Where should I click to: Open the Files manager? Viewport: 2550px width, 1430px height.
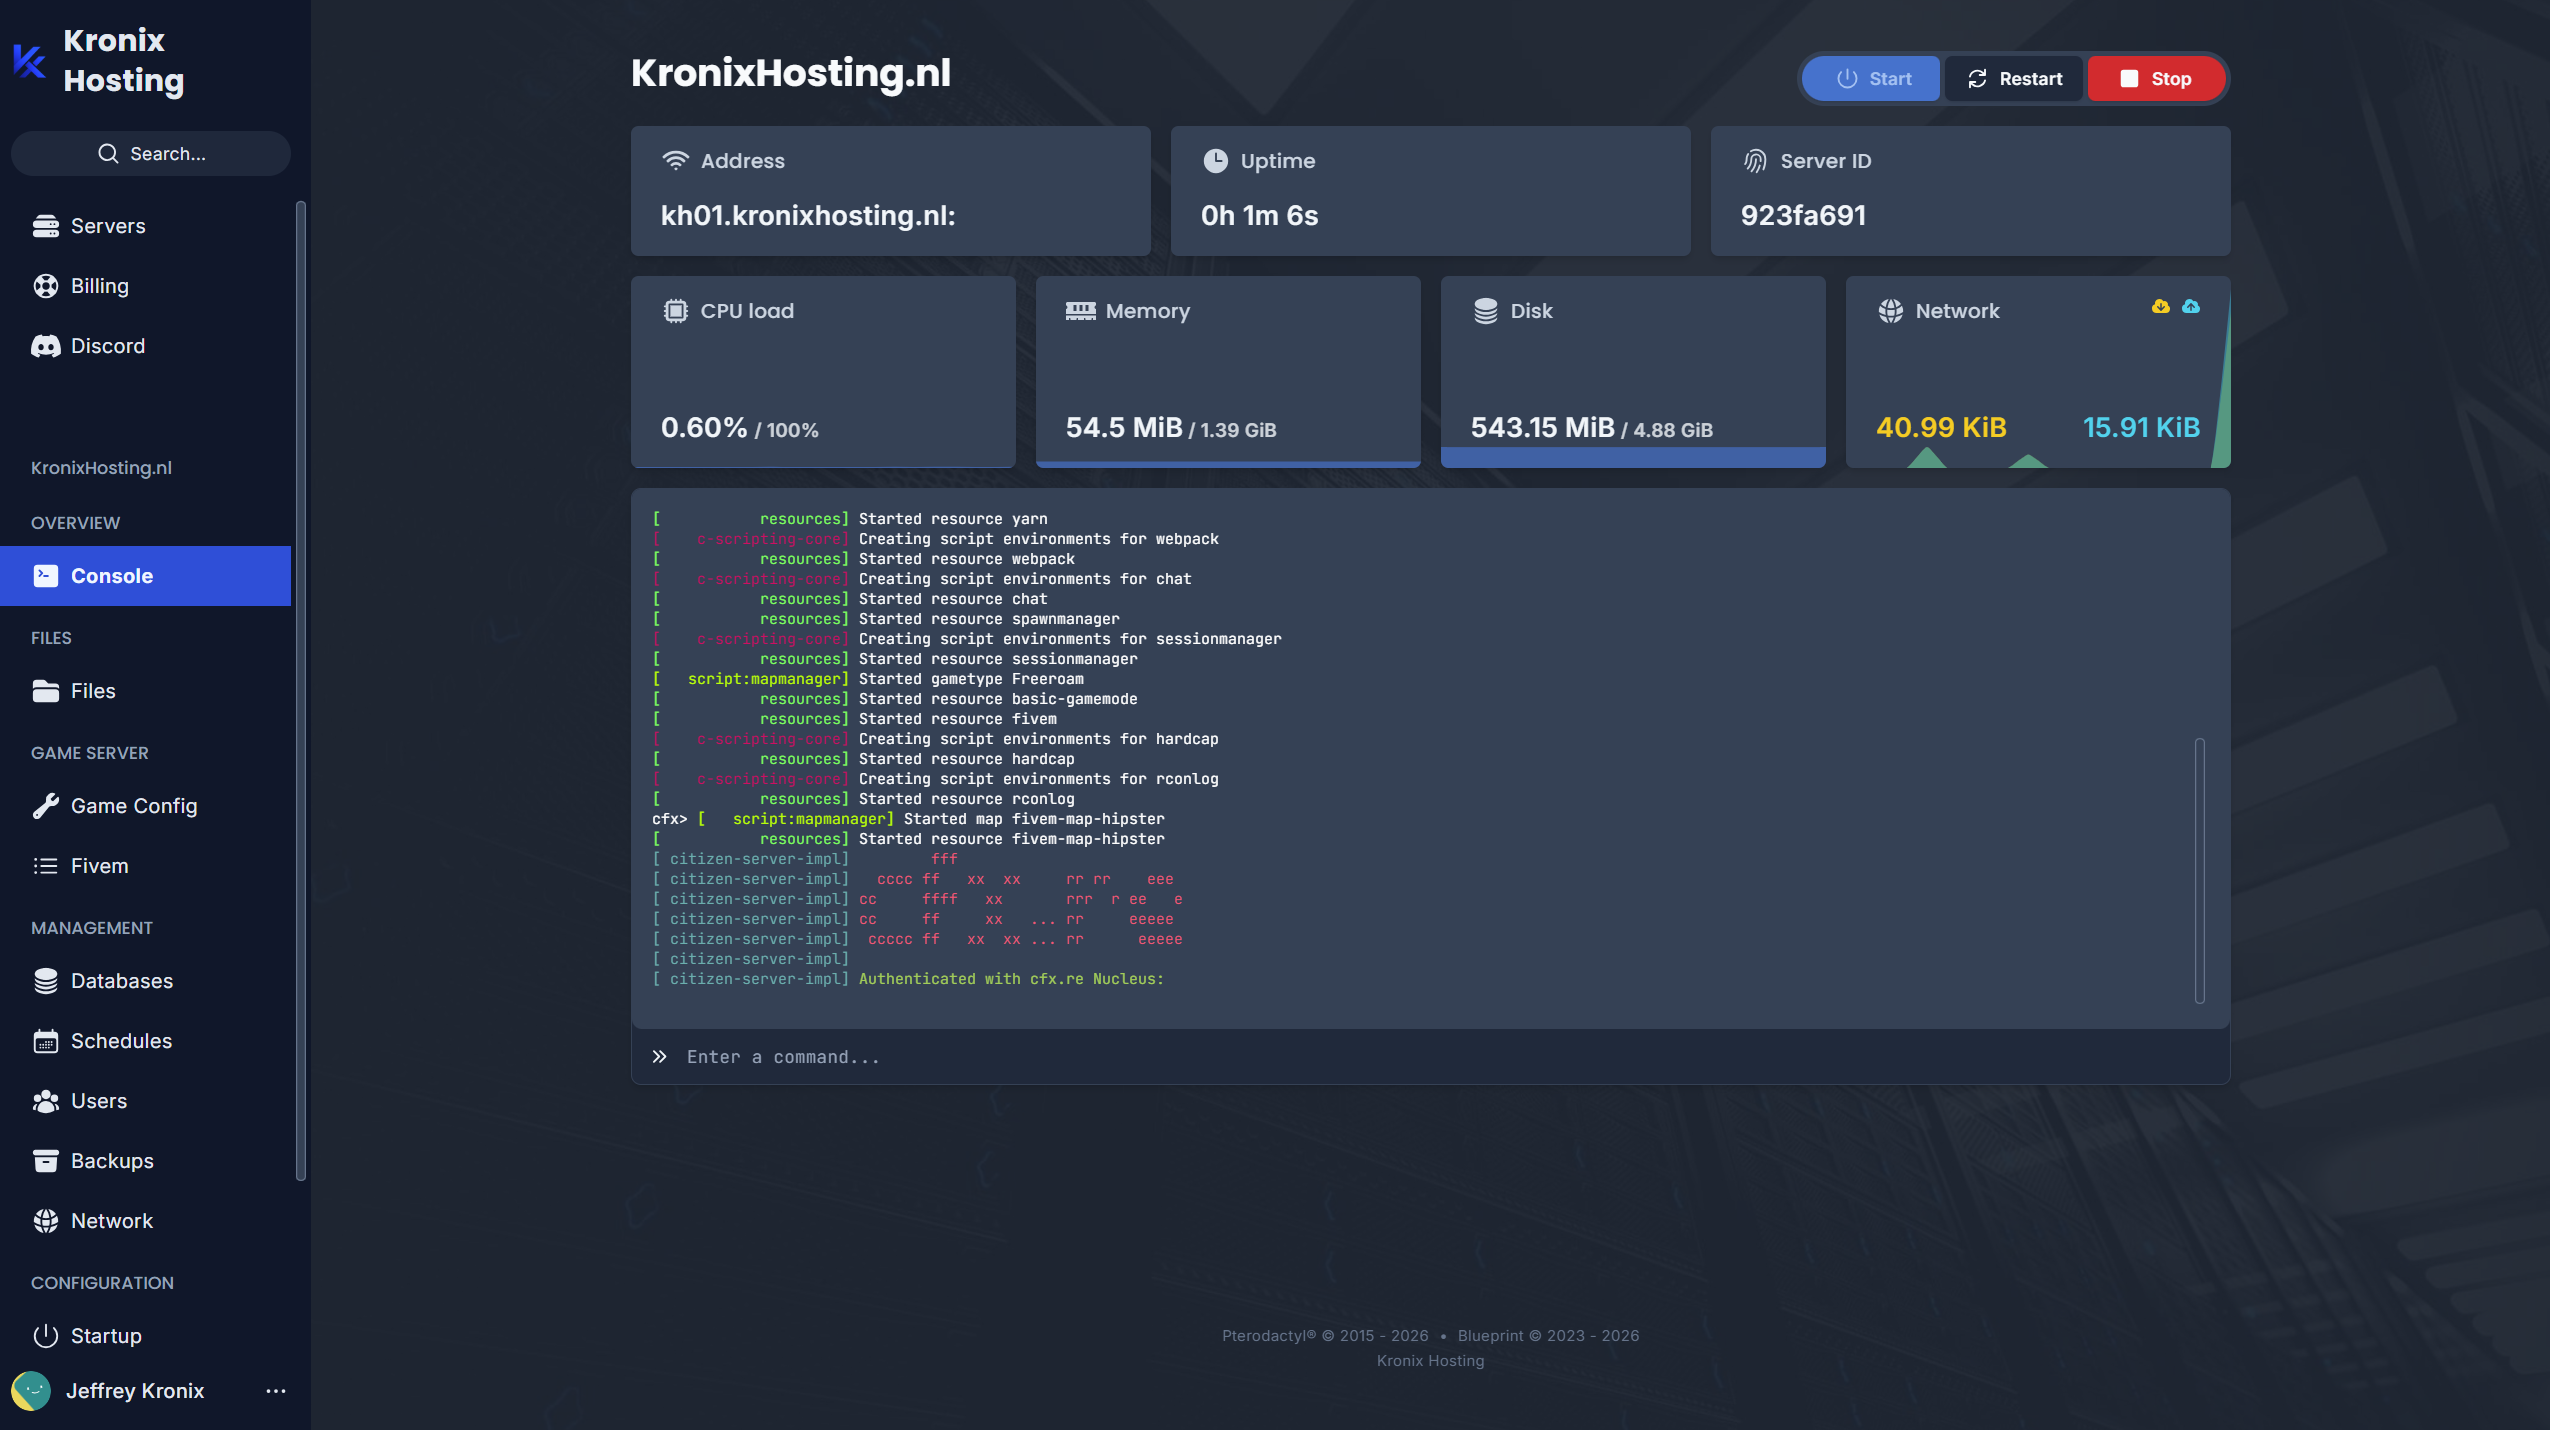[146, 691]
